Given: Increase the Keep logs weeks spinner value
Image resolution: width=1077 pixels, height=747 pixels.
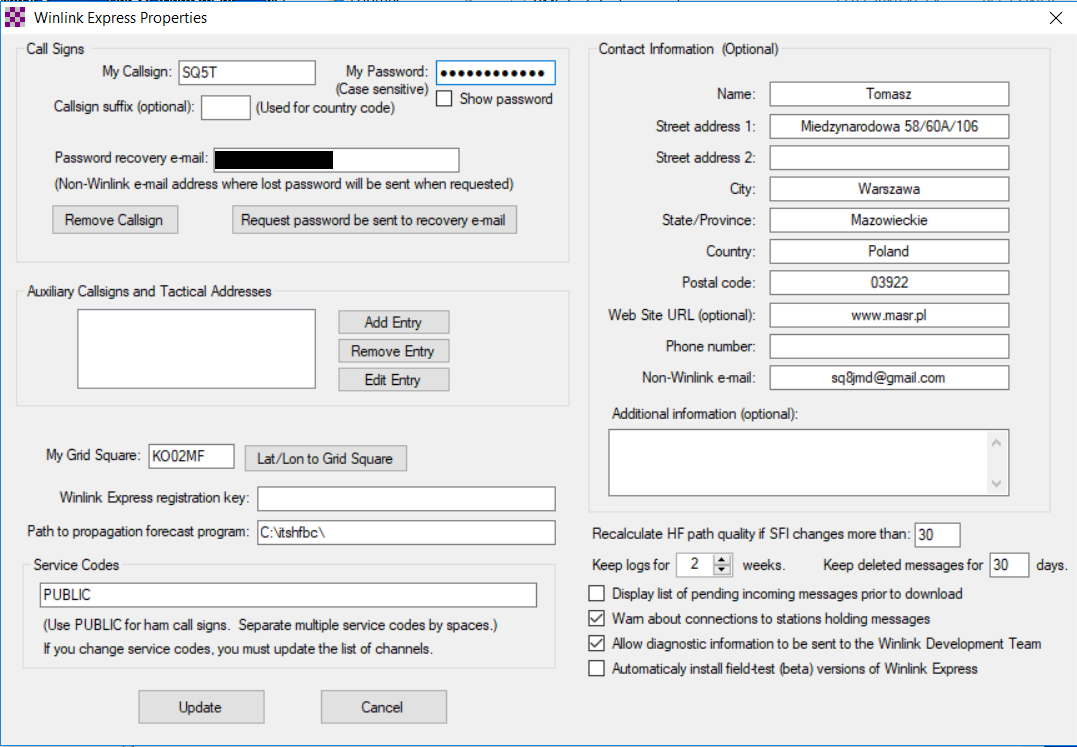Looking at the screenshot, I should [x=722, y=559].
